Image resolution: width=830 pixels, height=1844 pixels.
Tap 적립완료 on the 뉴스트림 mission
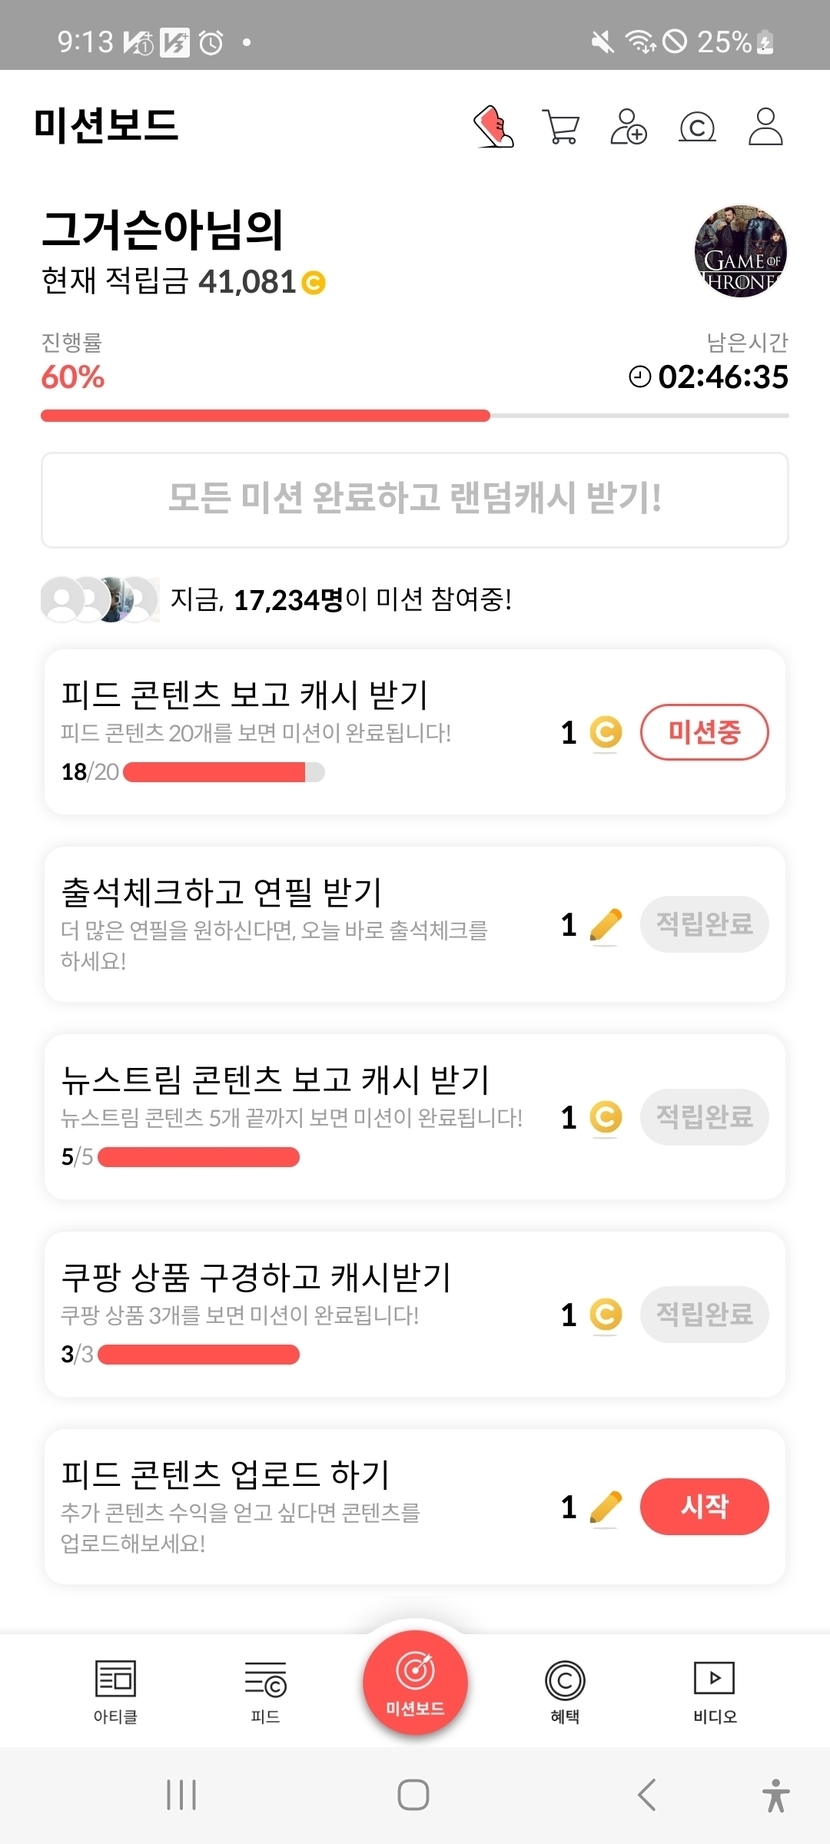(704, 1116)
